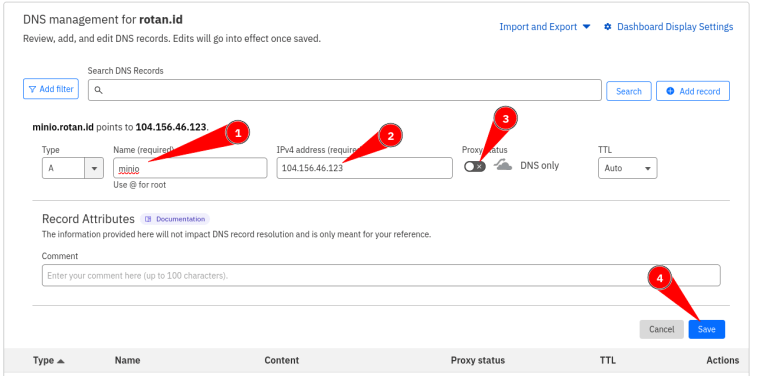This screenshot has height=376, width=760.
Task: Save the DNS record
Action: (x=707, y=329)
